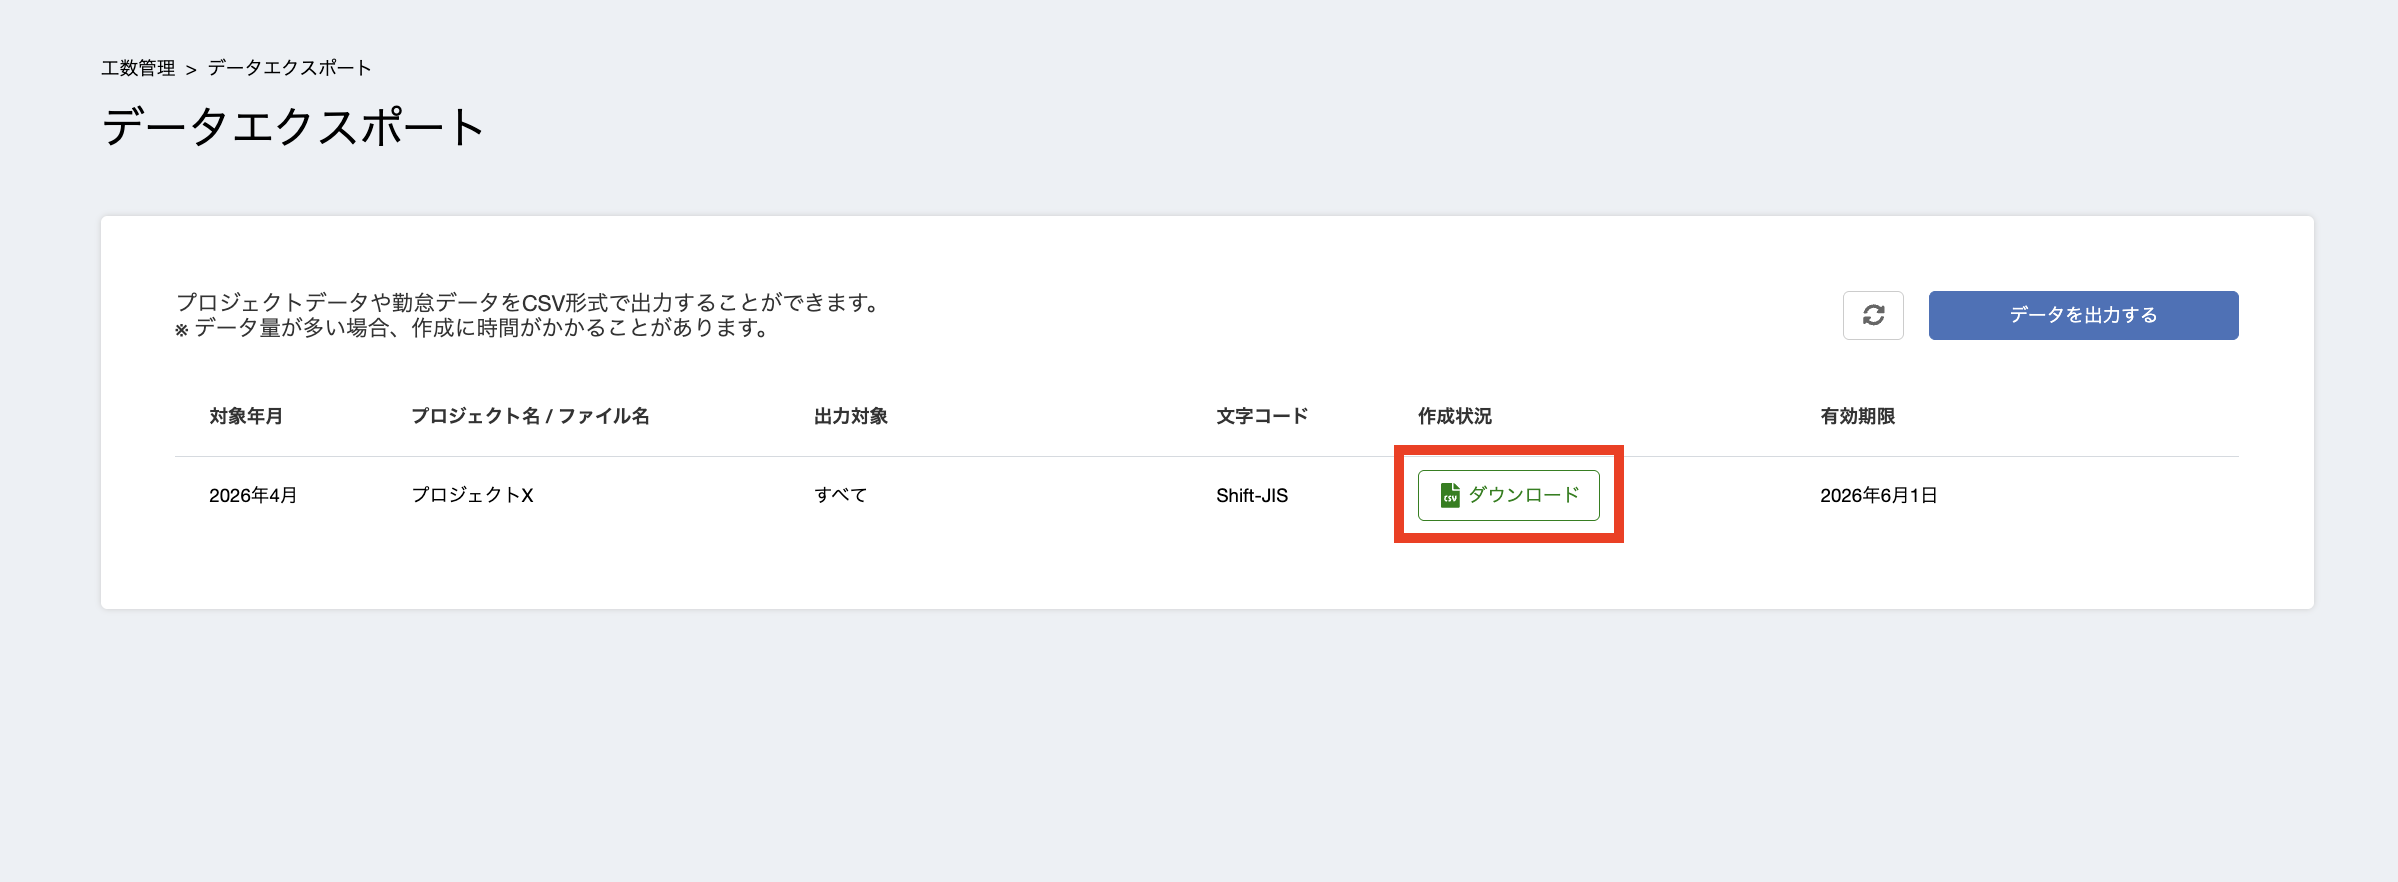
Task: Click the 作成状況 column header
Action: coord(1455,416)
